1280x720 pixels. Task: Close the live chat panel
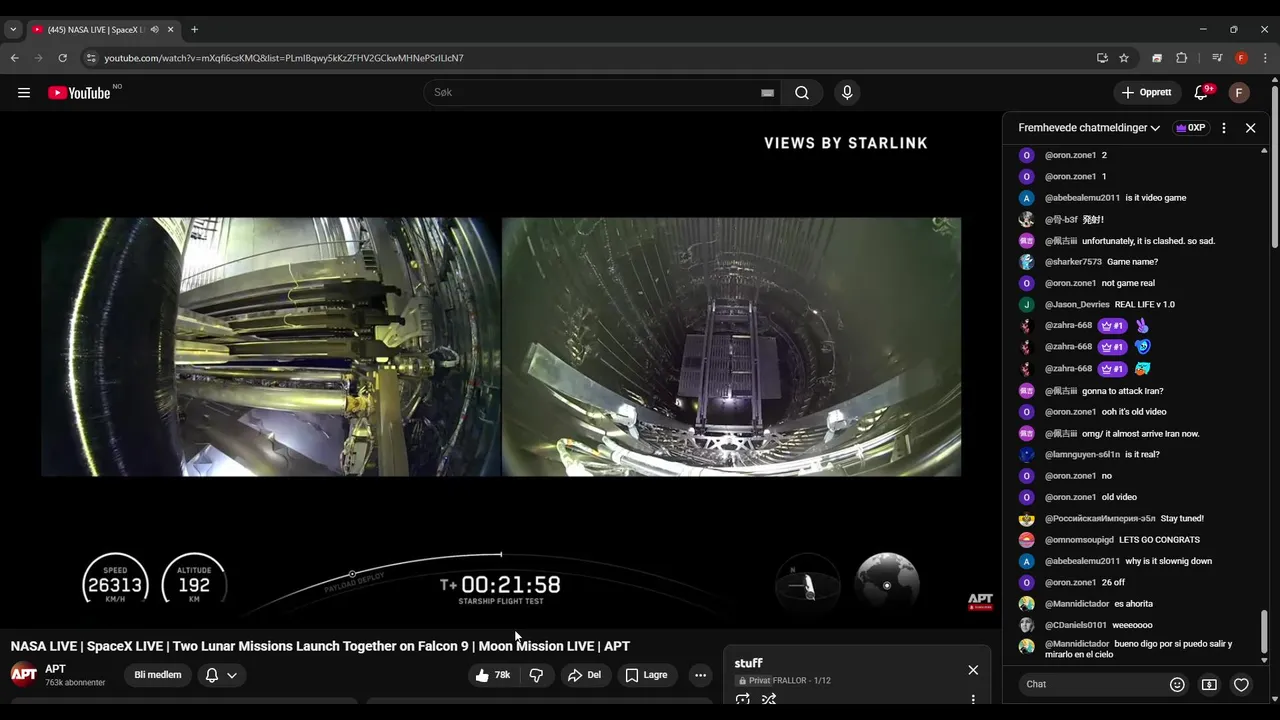(1250, 128)
